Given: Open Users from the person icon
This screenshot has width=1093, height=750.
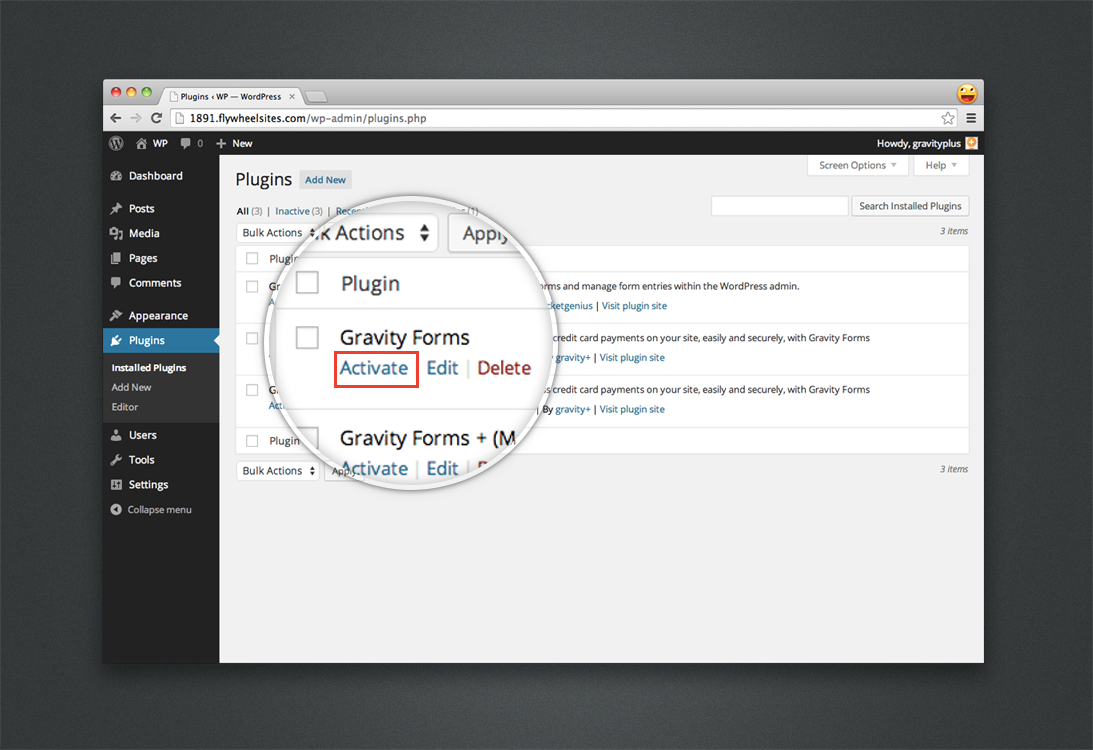Looking at the screenshot, I should 116,435.
